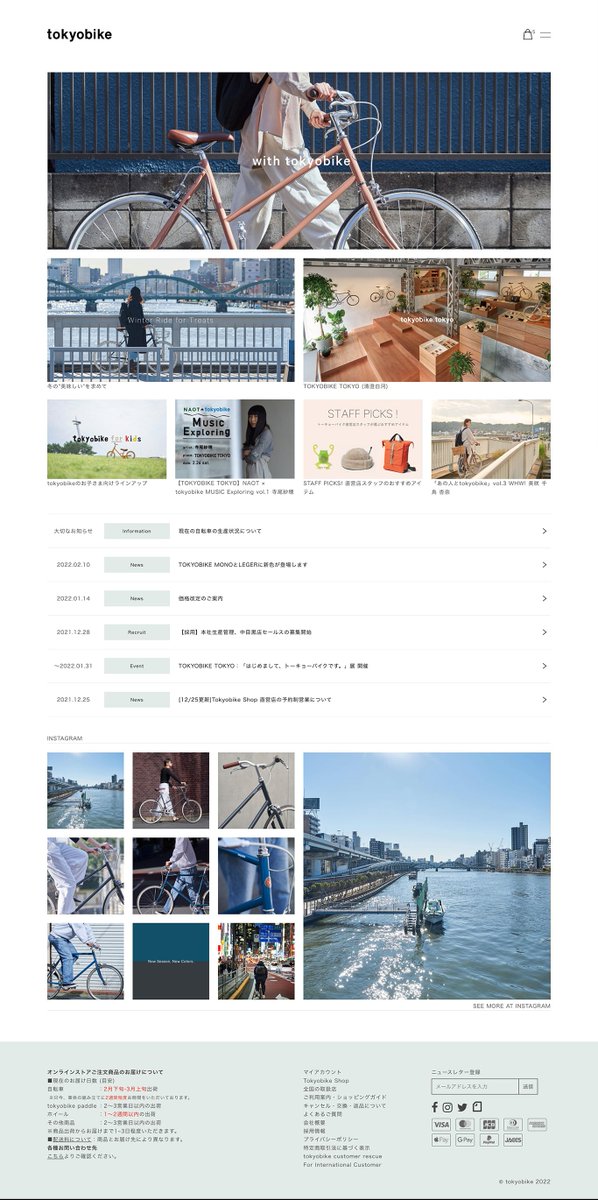
Task: Open the 12/25 Tokyobike Shop update headline
Action: (x=255, y=699)
